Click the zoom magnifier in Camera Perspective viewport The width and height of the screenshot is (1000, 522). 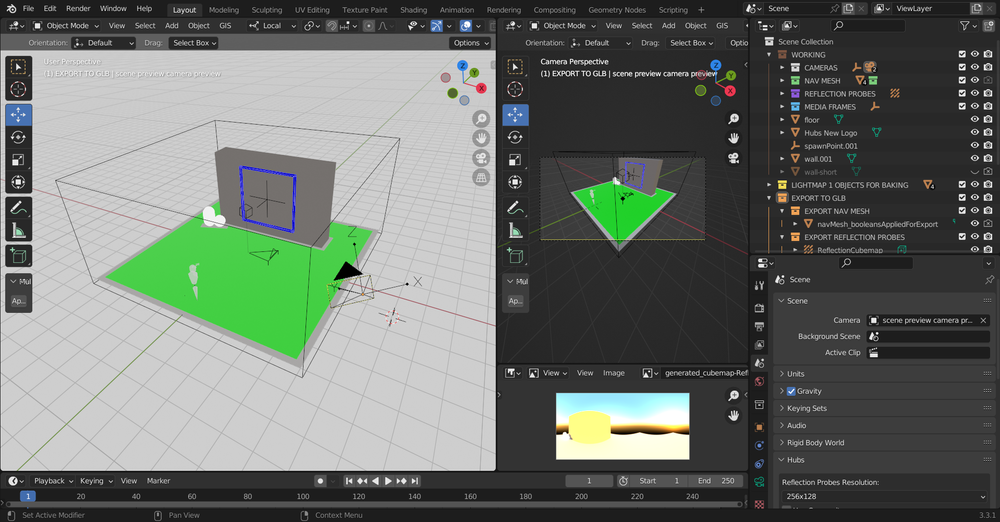(x=734, y=119)
